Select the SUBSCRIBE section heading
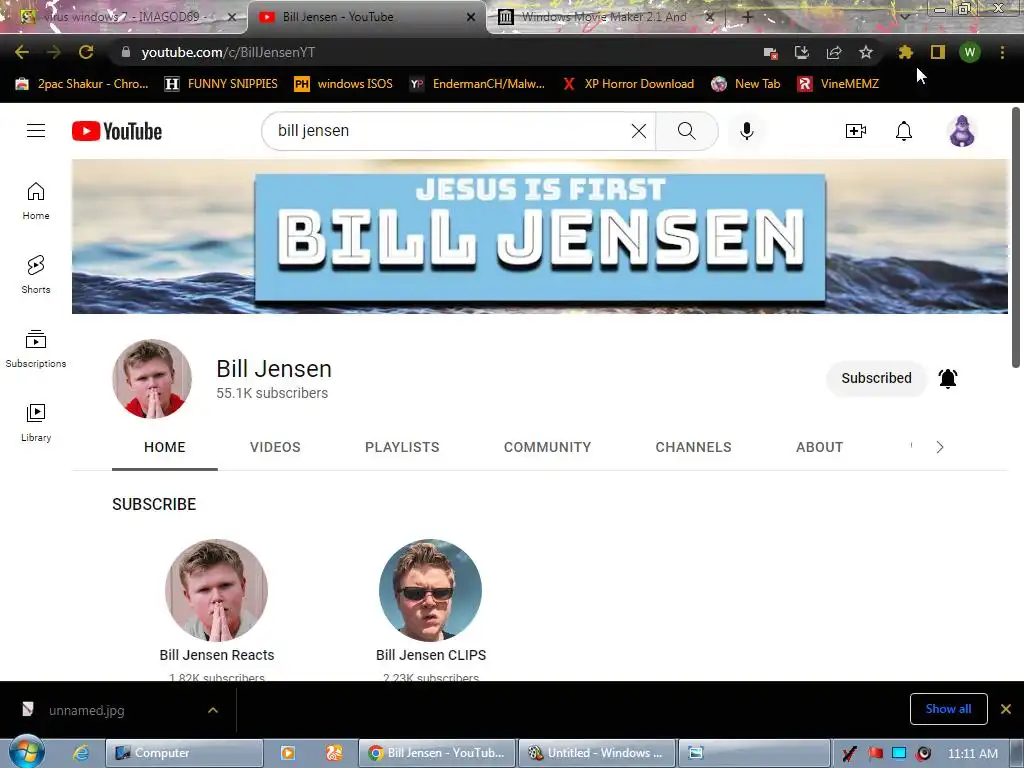The width and height of the screenshot is (1024, 768). (x=154, y=504)
